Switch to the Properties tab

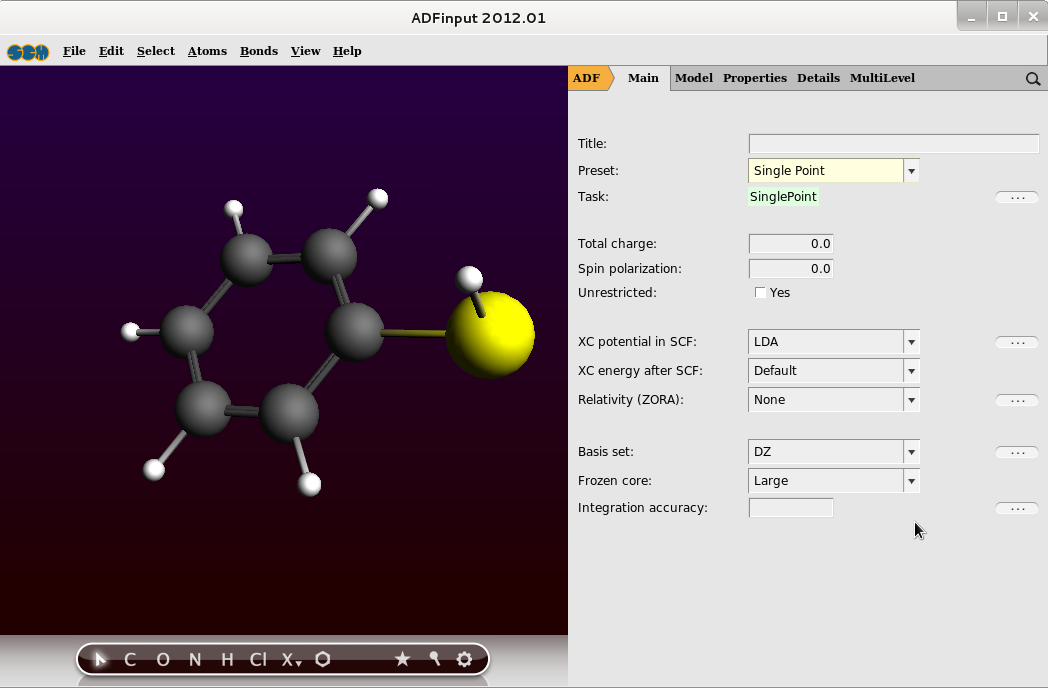[x=754, y=78]
